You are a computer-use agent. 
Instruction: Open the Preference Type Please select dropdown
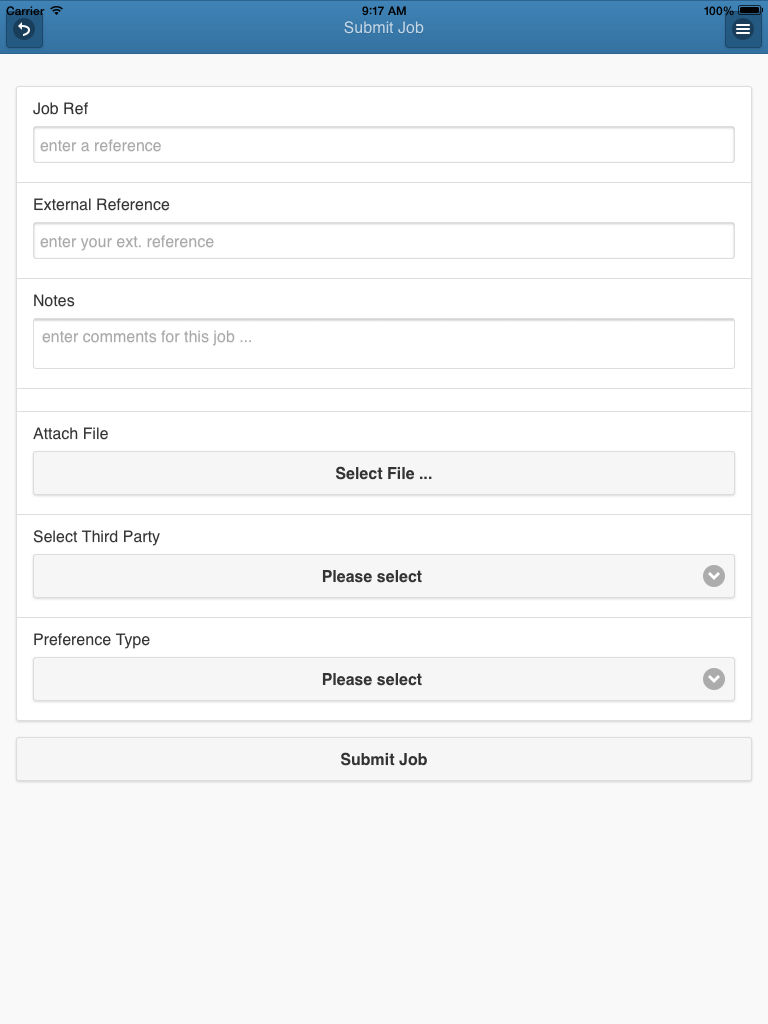click(384, 679)
